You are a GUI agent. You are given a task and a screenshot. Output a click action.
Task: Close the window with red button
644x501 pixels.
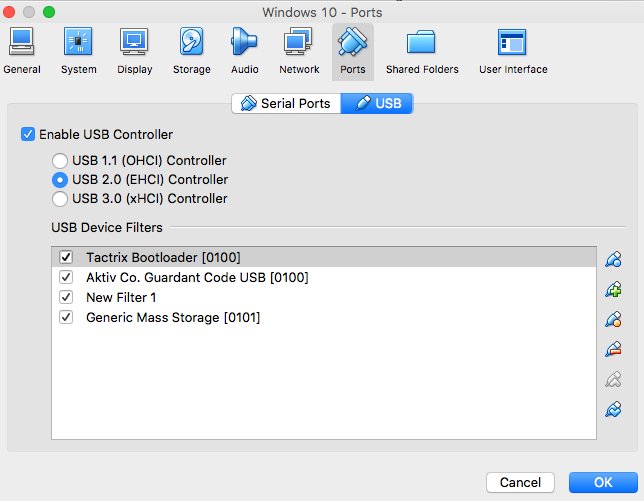click(9, 12)
